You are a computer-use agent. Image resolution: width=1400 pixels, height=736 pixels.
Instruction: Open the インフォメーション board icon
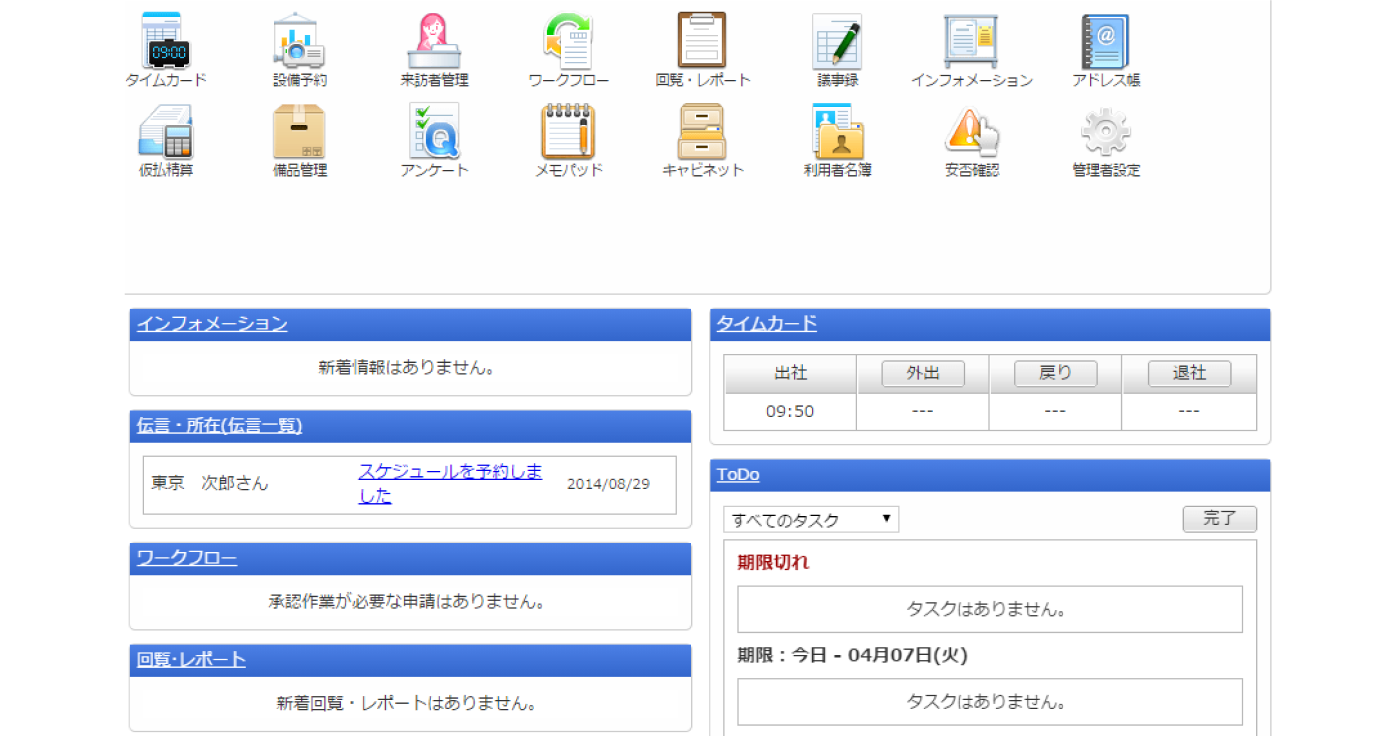point(971,41)
